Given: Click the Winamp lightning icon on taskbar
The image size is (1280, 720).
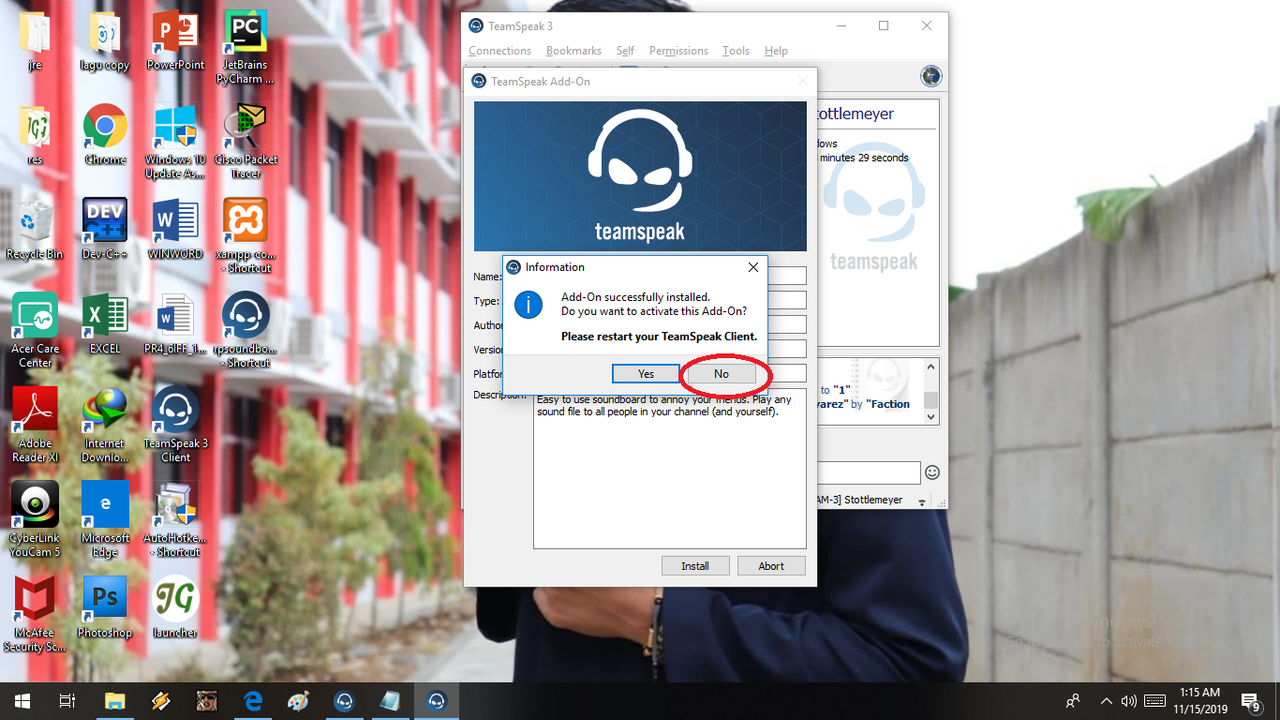Looking at the screenshot, I should point(161,701).
